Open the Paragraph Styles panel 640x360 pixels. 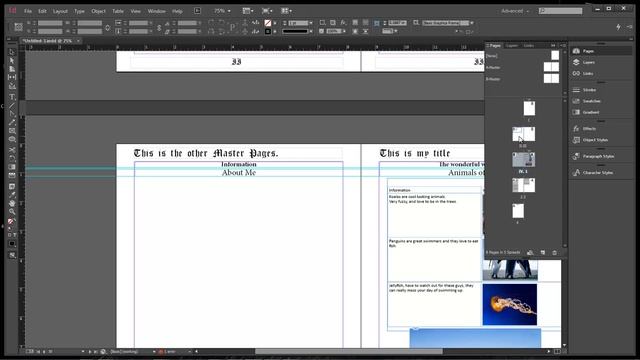click(601, 156)
